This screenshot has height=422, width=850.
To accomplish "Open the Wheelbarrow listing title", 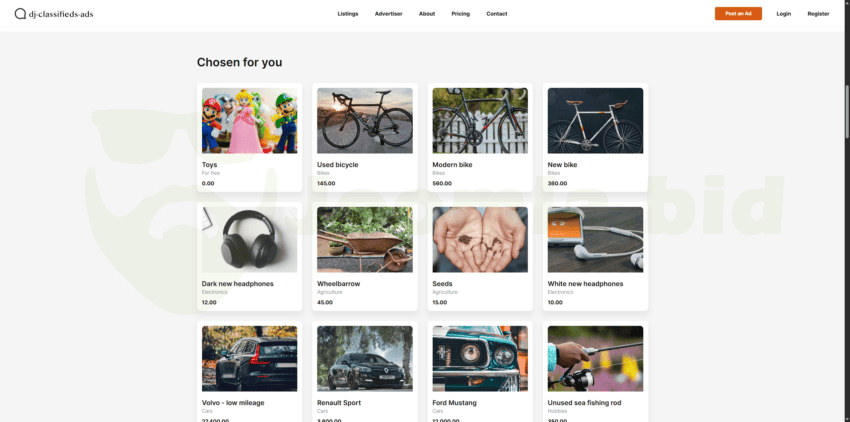I will [338, 284].
